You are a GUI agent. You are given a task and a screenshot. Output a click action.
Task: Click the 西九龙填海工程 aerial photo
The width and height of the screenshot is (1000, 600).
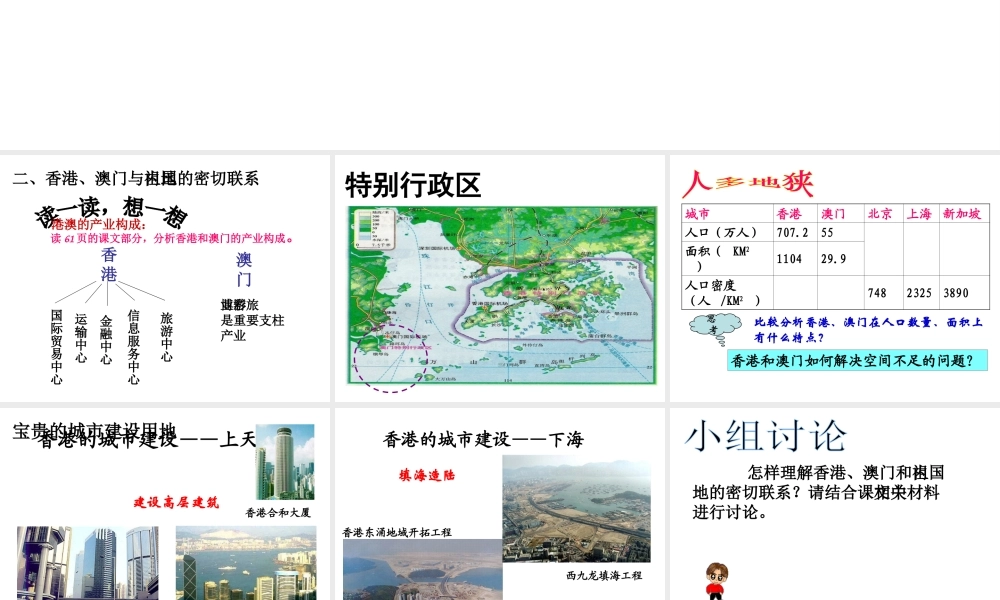[577, 508]
